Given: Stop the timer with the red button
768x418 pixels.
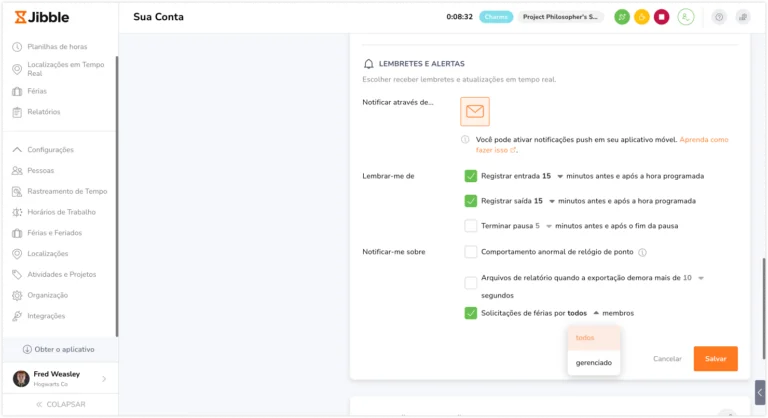Looking at the screenshot, I should [x=661, y=17].
